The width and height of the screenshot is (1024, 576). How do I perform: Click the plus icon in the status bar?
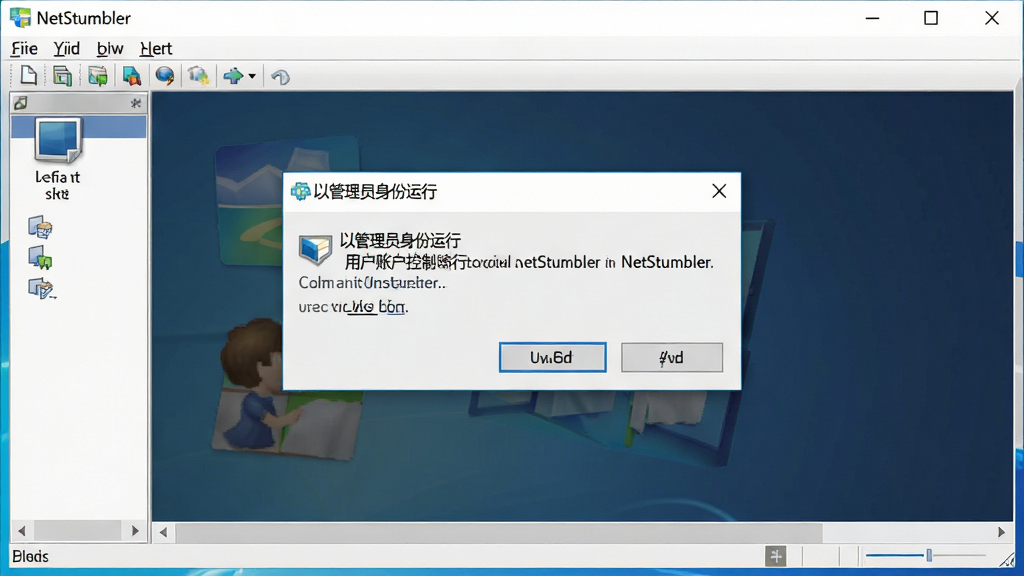[x=776, y=556]
